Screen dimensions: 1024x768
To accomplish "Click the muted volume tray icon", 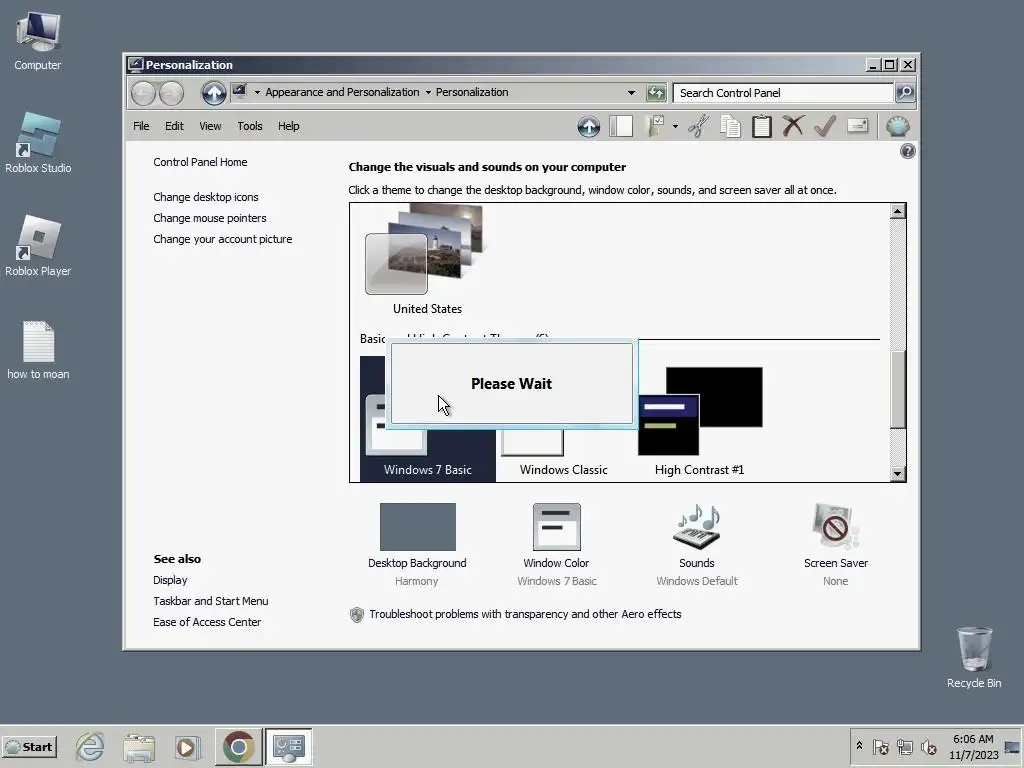I will click(x=928, y=746).
